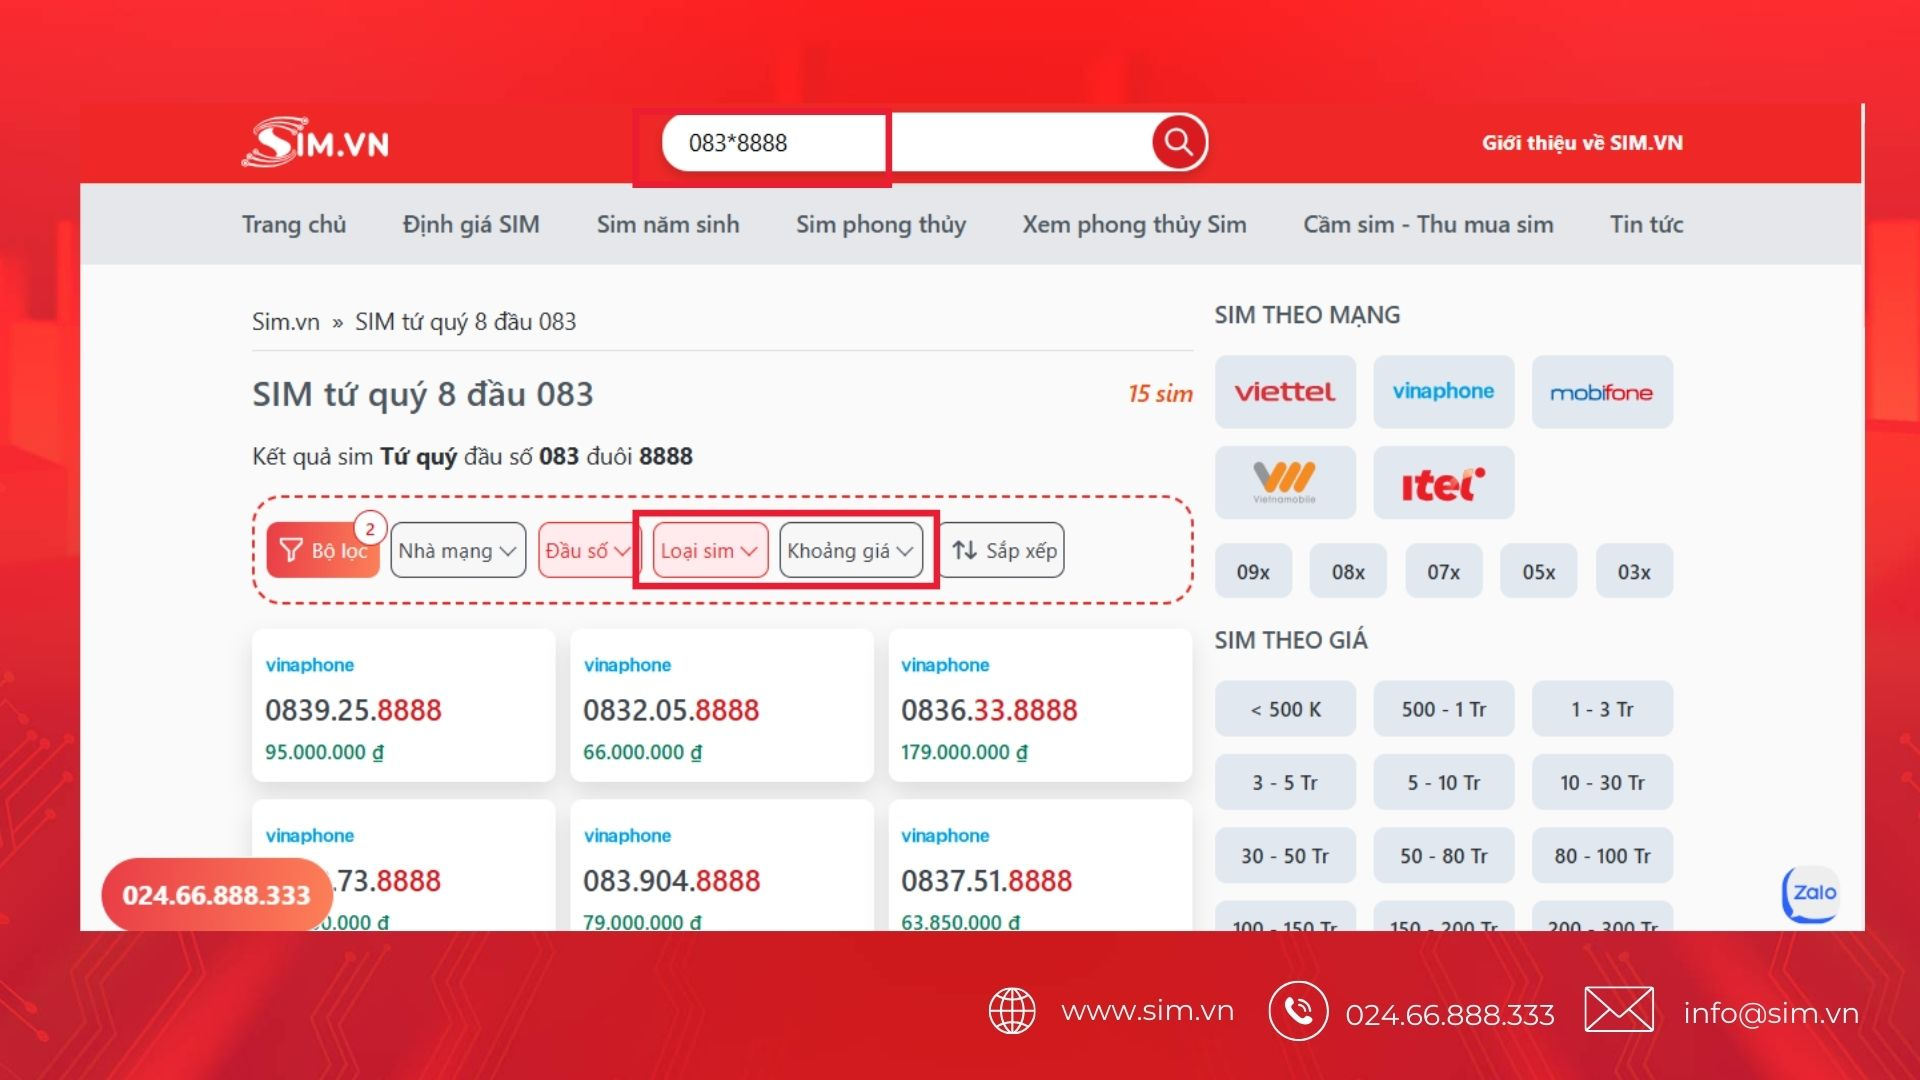
Task: Open Xem phong thủy Sim menu item
Action: tap(1134, 224)
